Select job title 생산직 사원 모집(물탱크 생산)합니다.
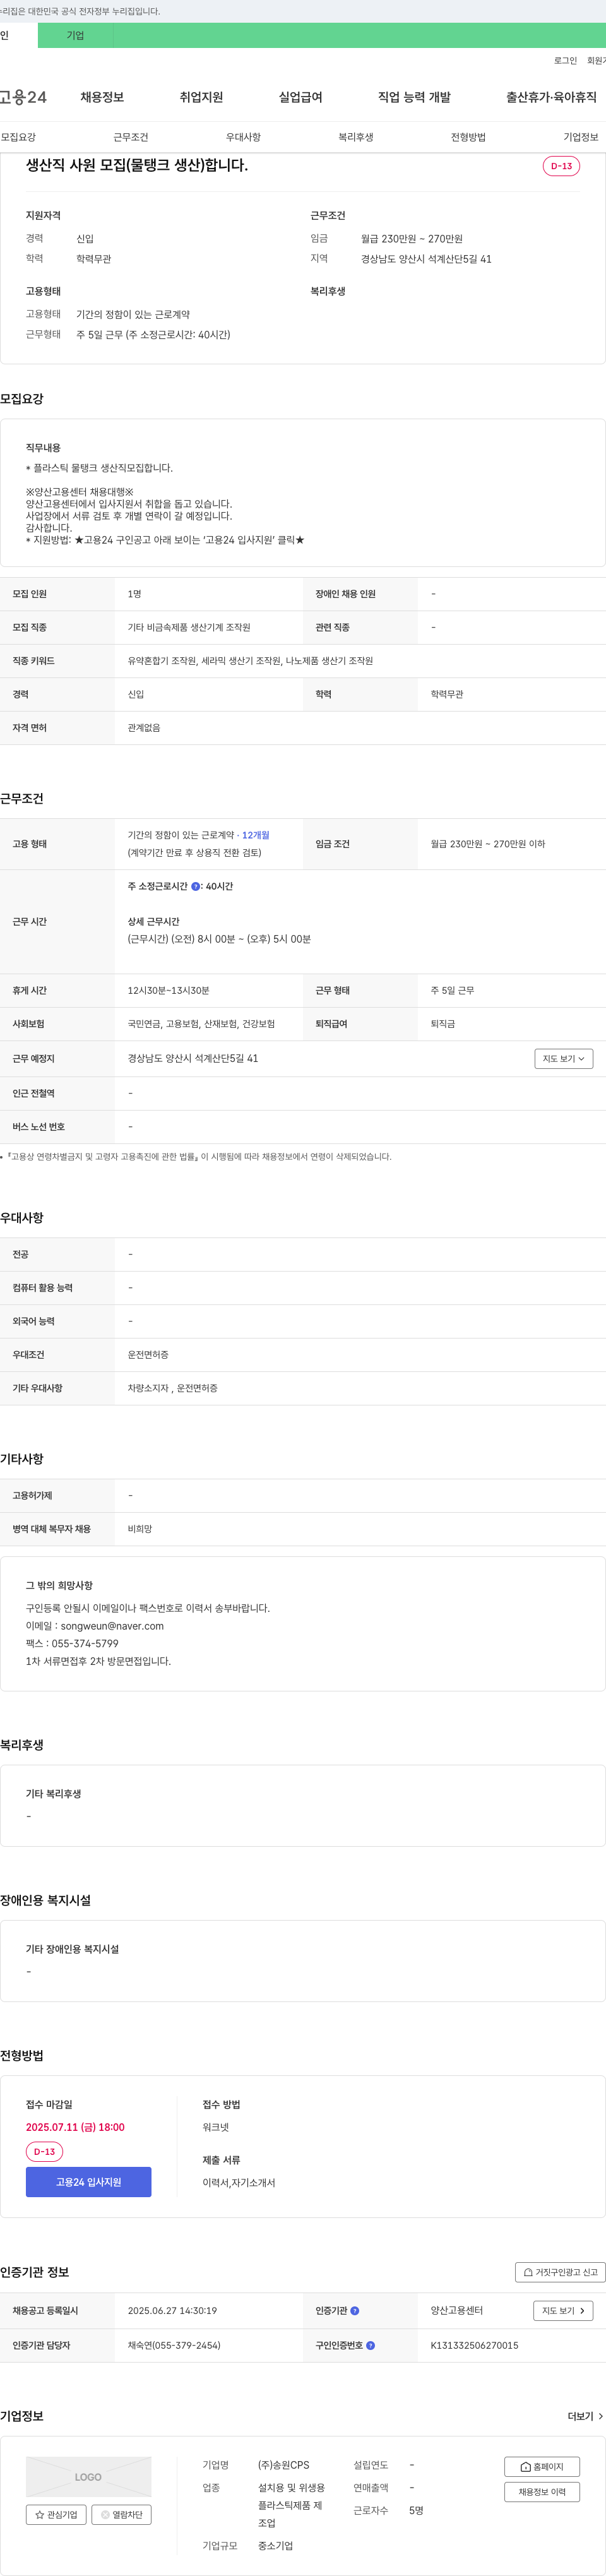Image resolution: width=606 pixels, height=2576 pixels. [x=137, y=165]
